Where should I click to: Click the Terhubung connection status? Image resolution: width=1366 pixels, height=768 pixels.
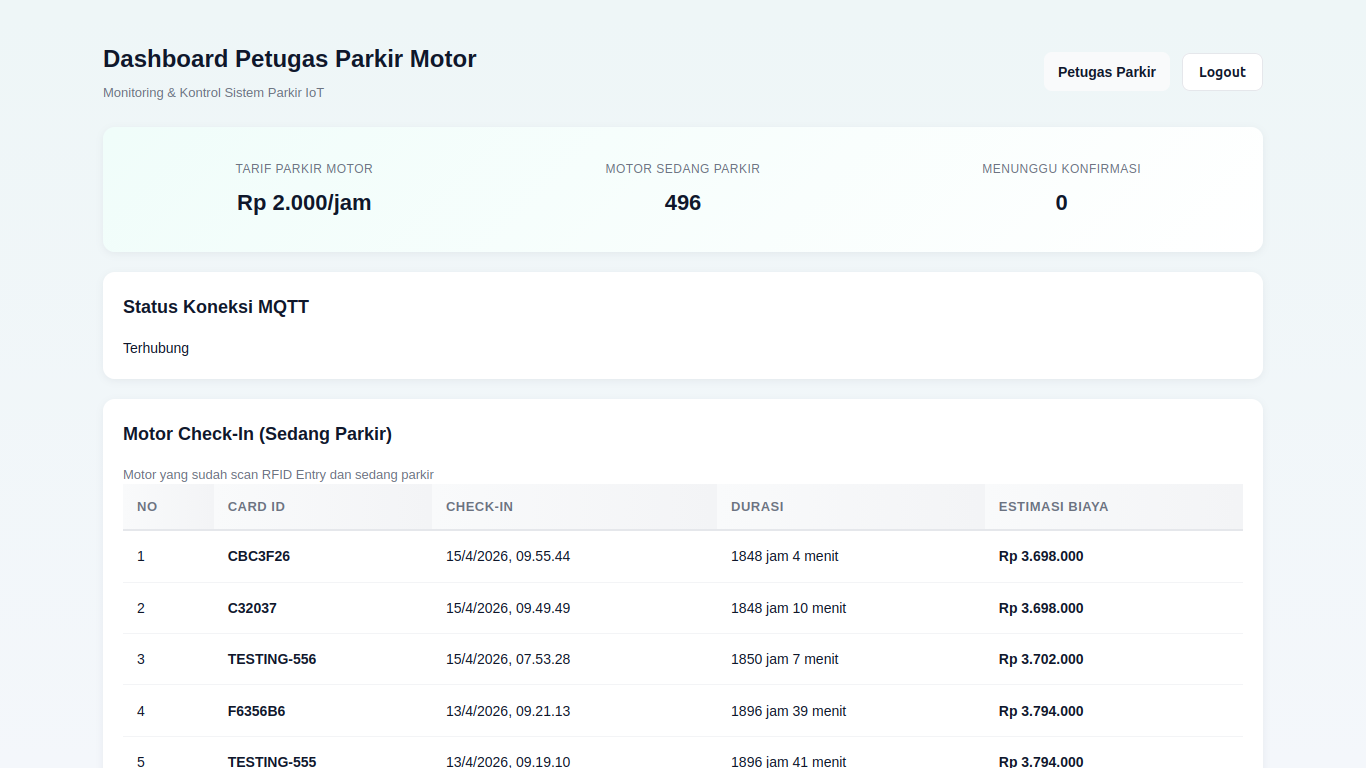click(x=156, y=348)
